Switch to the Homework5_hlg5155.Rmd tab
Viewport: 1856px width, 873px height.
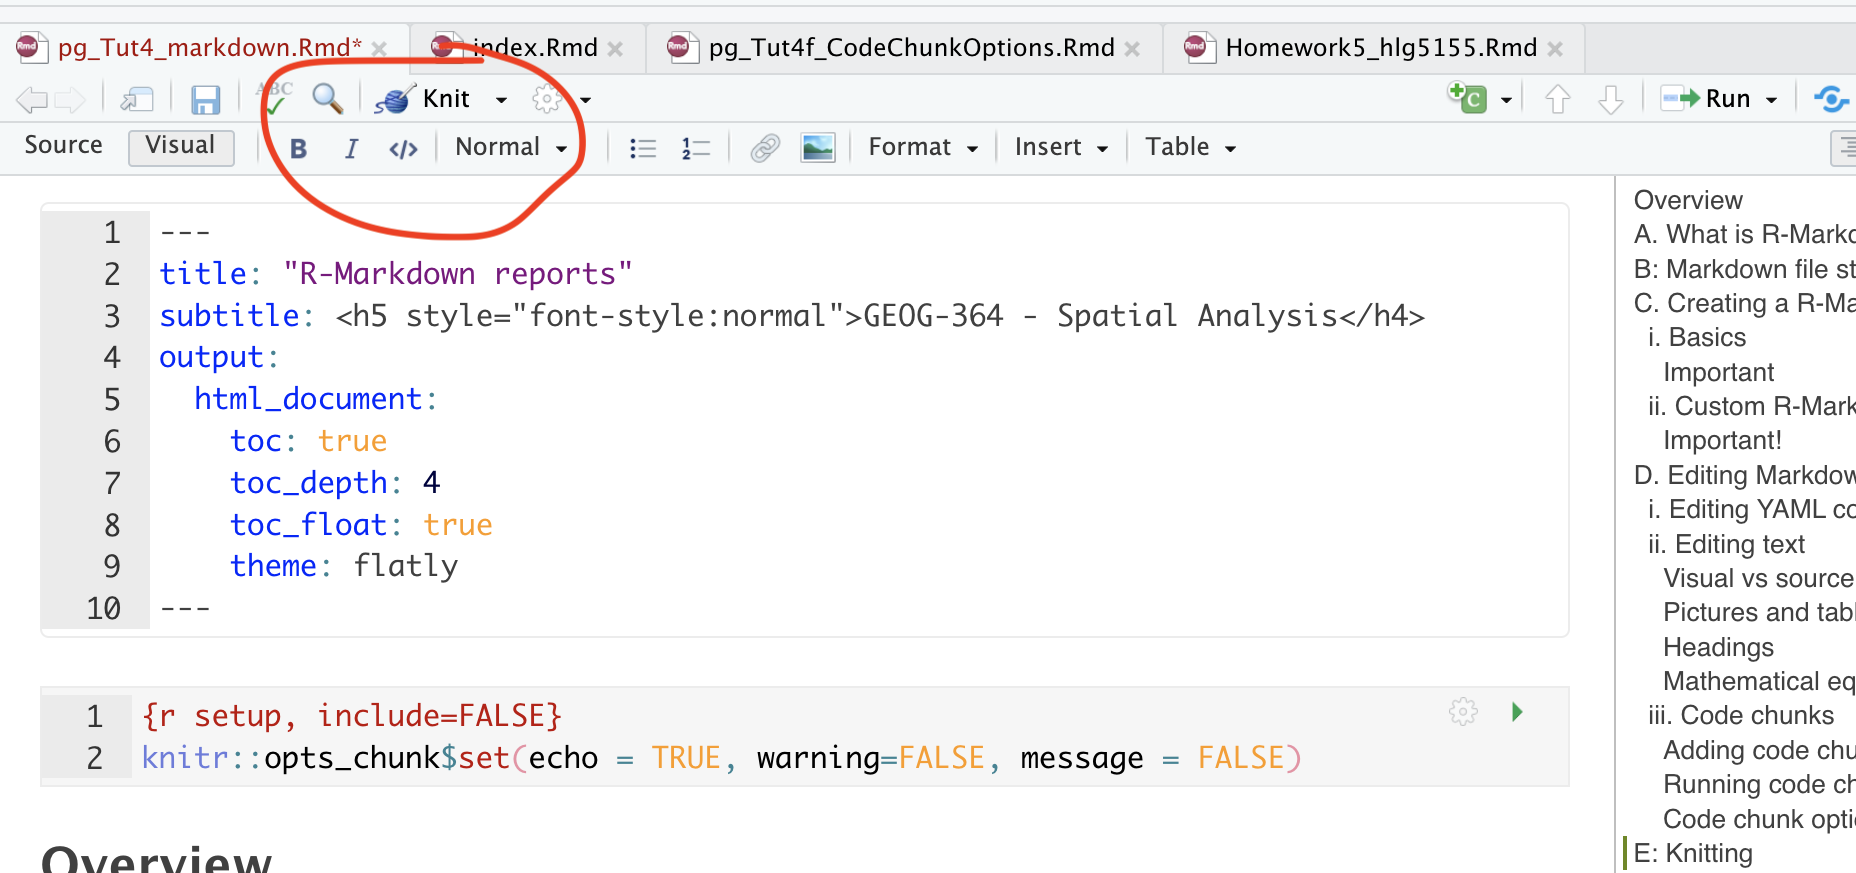click(1380, 48)
